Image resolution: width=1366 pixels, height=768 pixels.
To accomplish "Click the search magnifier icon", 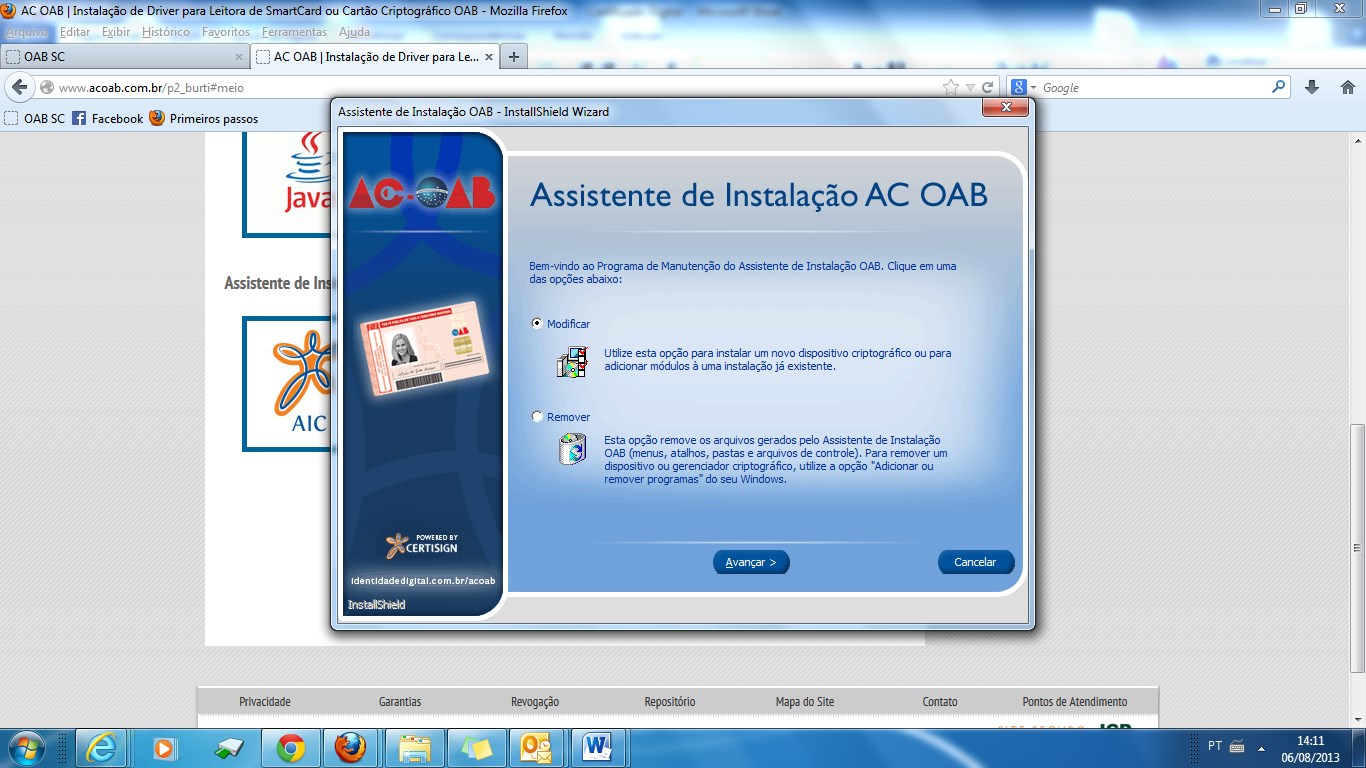I will 1279,87.
